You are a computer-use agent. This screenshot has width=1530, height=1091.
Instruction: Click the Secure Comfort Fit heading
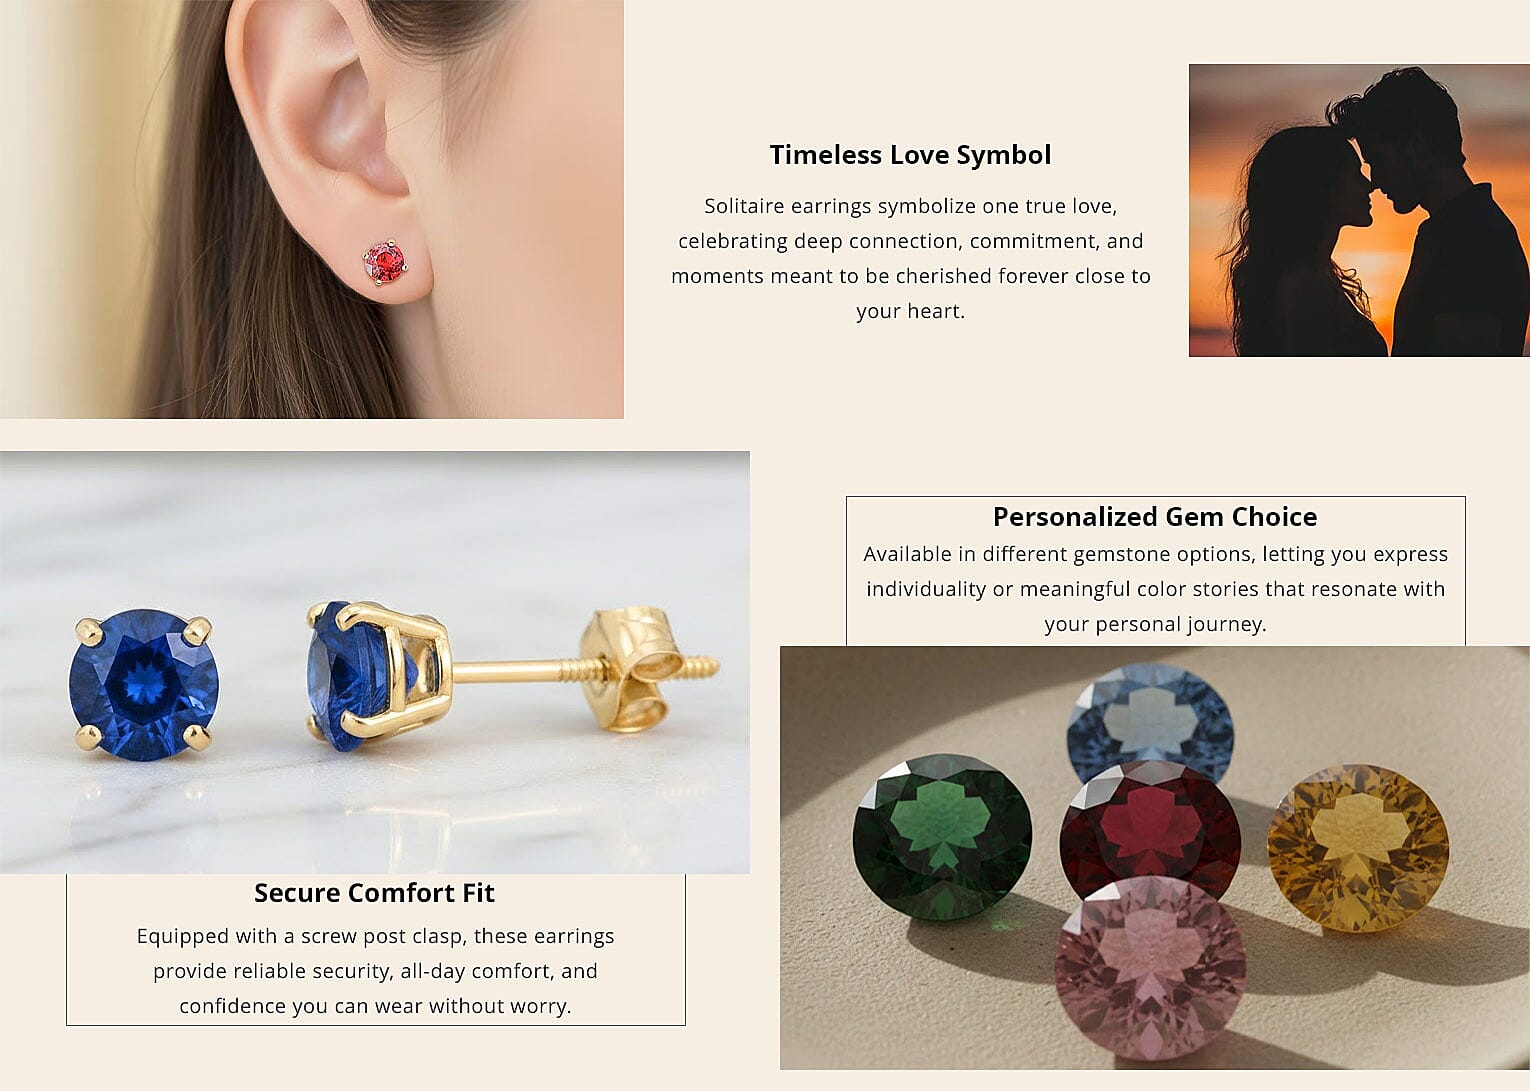[x=374, y=893]
